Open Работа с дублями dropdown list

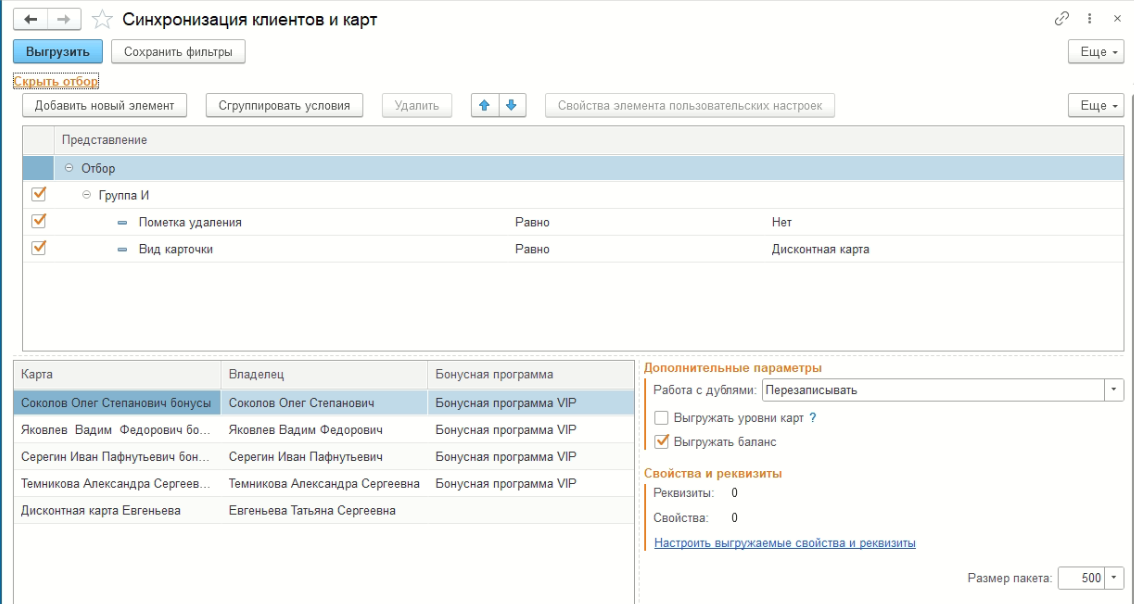[1114, 389]
